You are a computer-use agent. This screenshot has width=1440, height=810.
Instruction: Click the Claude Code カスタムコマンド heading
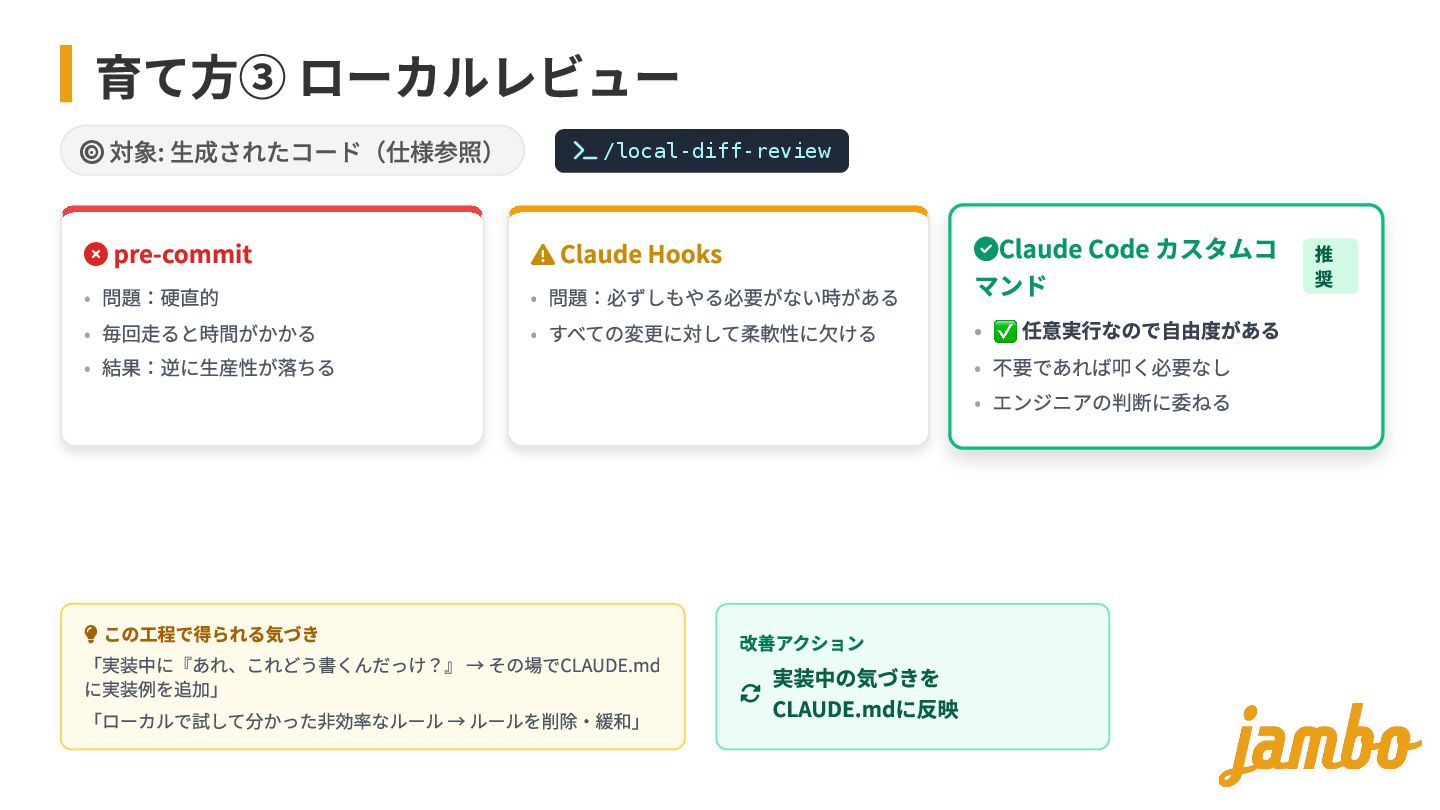(x=1126, y=267)
